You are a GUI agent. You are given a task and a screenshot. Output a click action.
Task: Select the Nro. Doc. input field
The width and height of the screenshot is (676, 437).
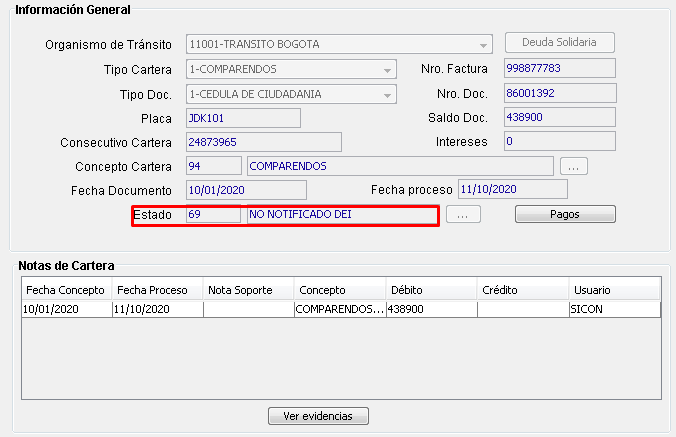tap(559, 94)
